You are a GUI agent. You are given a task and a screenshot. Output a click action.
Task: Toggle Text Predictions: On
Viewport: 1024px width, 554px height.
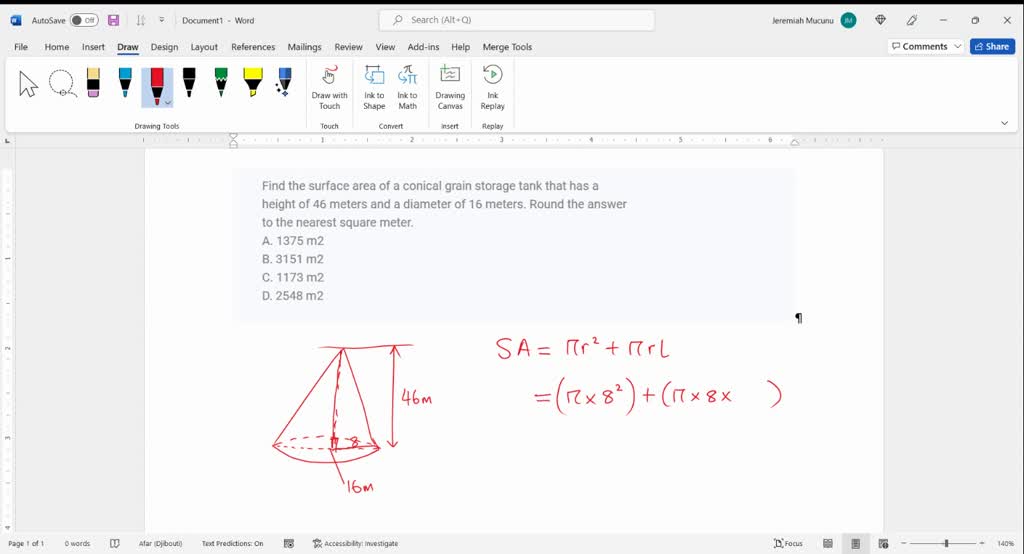[232, 544]
